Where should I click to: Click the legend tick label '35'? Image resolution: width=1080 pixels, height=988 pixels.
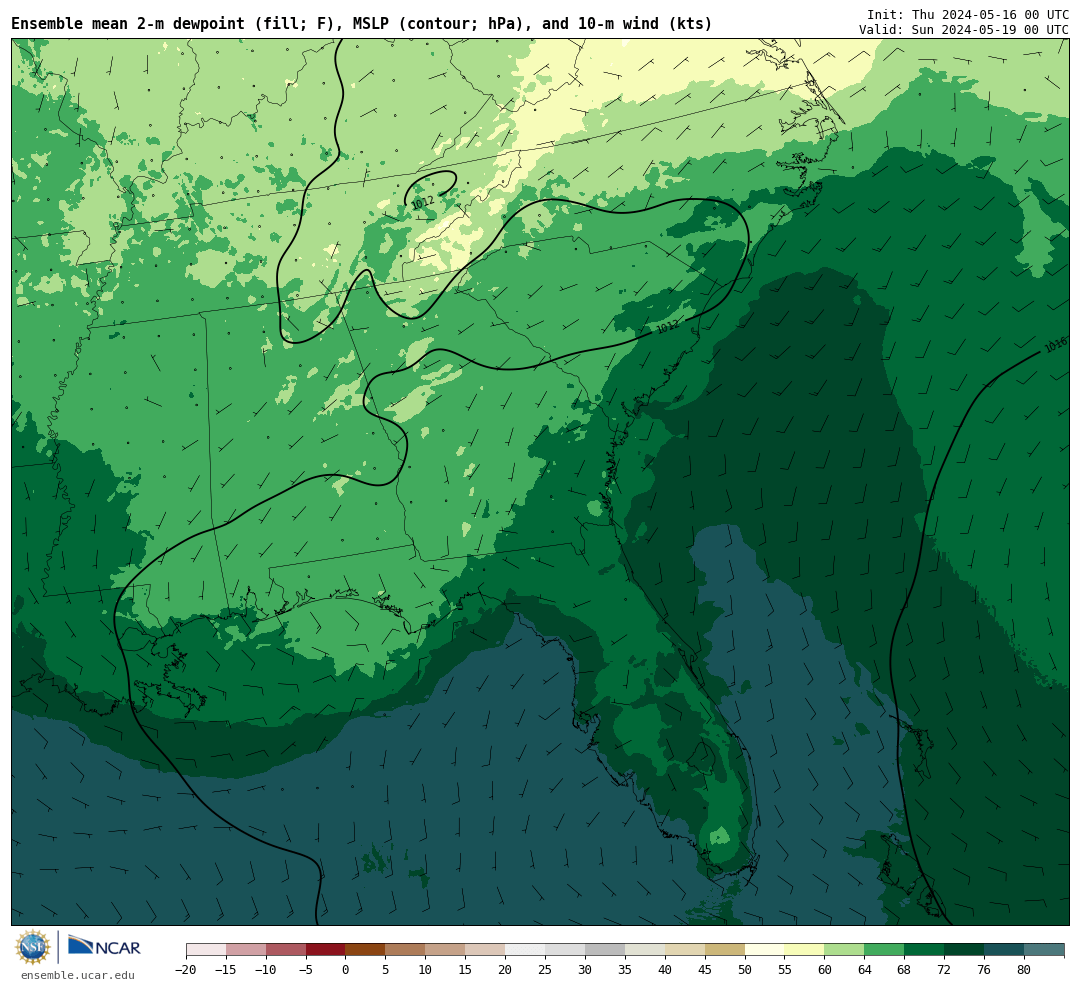(x=625, y=970)
